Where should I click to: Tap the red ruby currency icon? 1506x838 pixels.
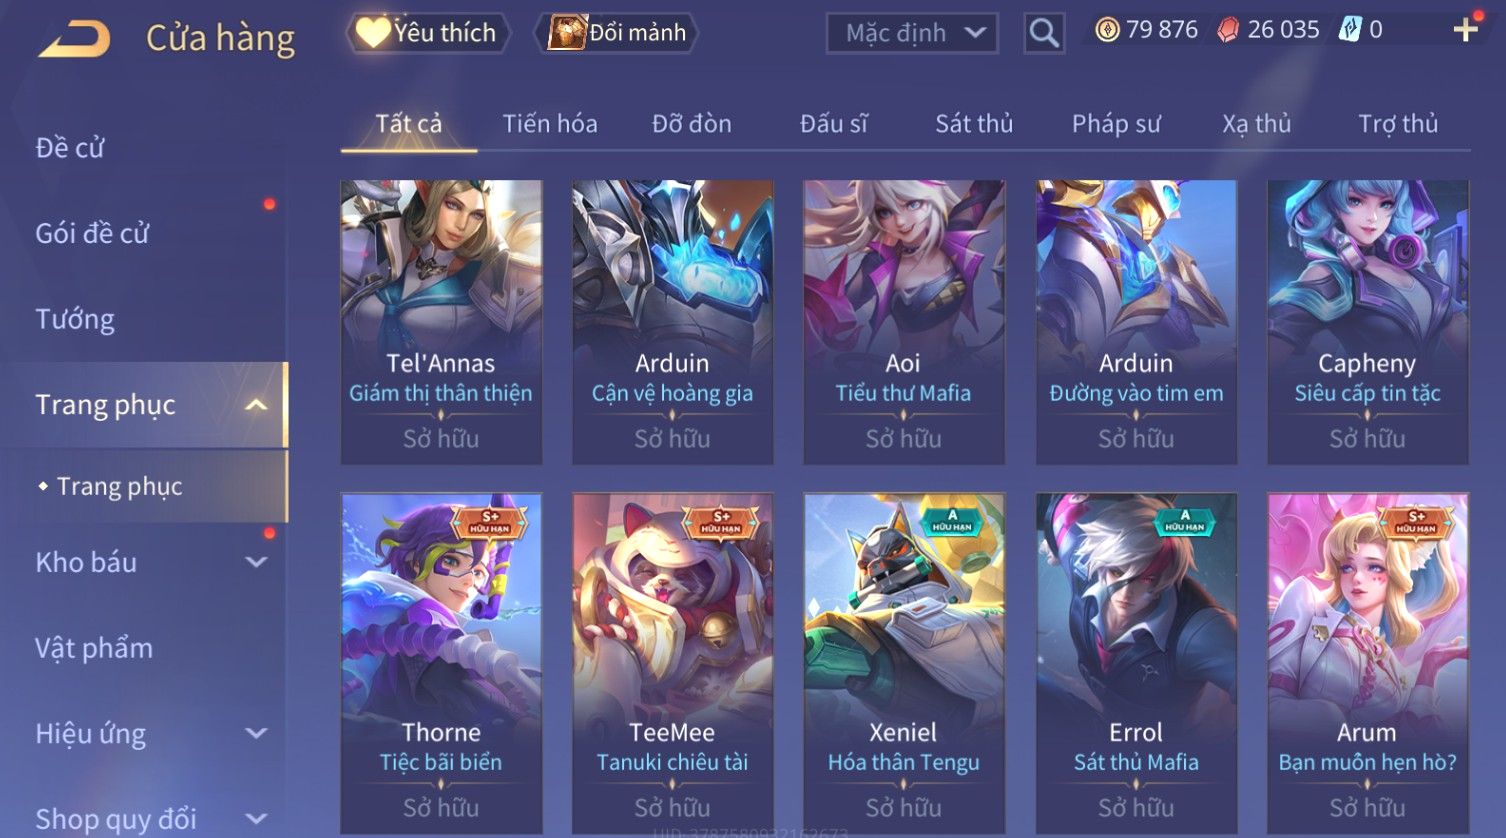[x=1227, y=30]
